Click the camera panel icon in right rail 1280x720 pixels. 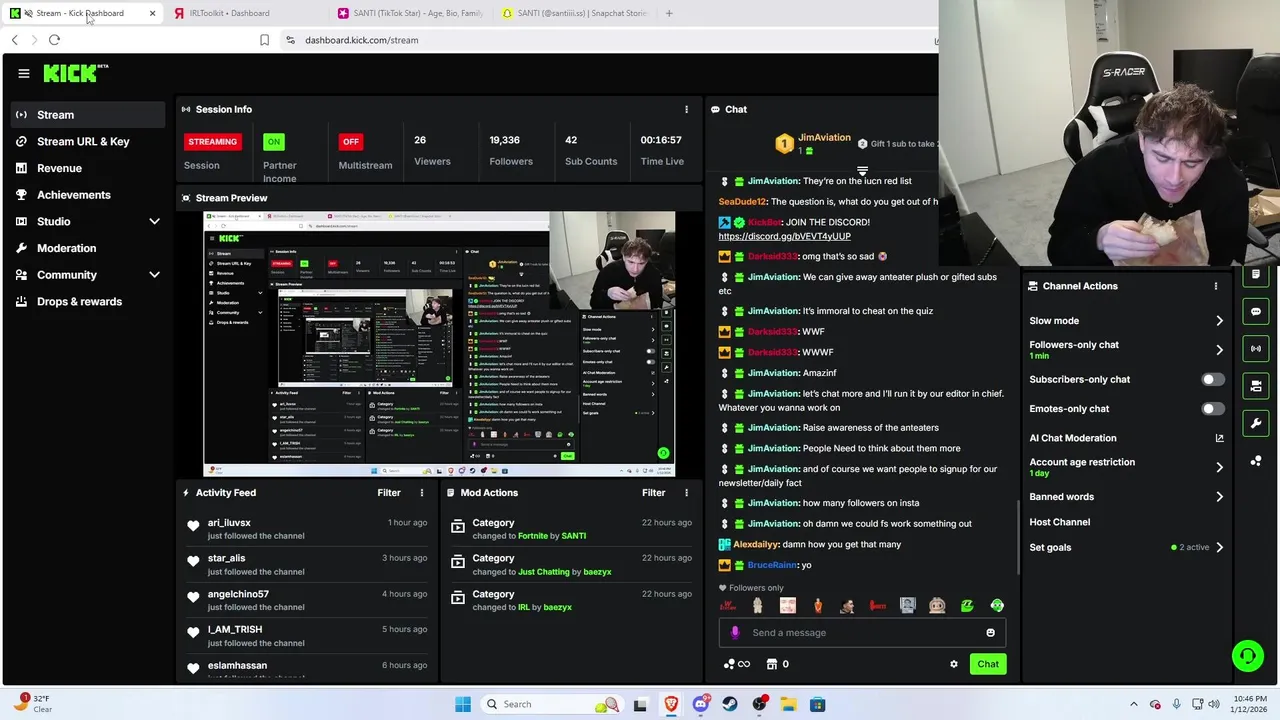[1256, 385]
